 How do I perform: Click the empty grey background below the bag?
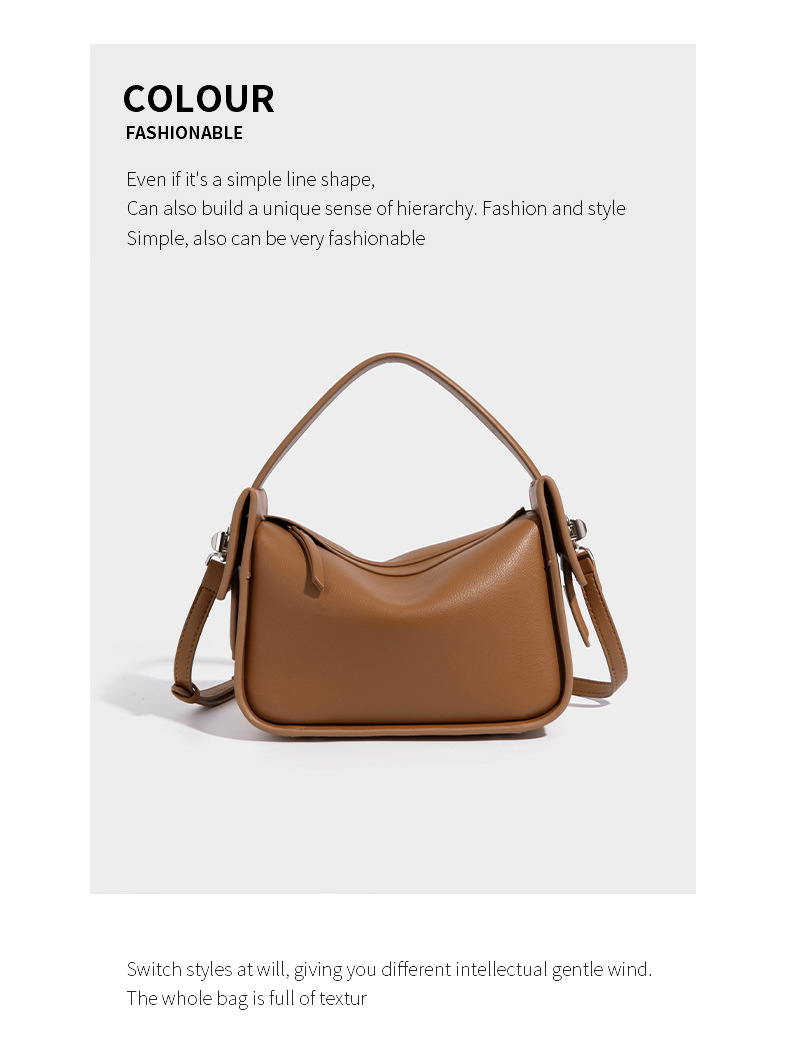tap(393, 816)
